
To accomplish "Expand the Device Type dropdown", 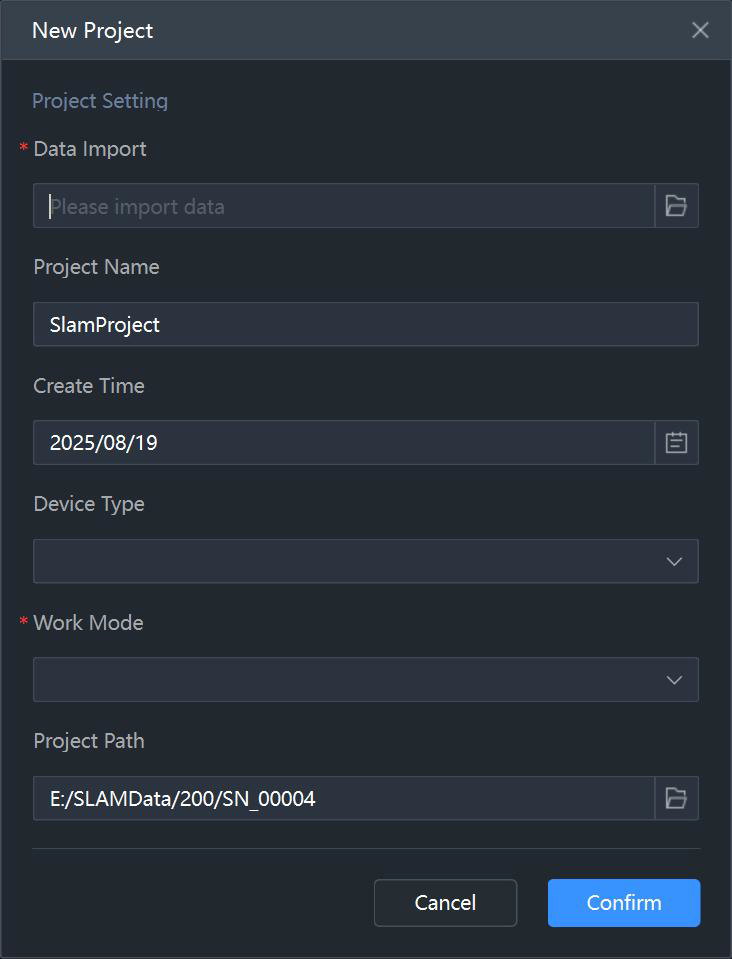I will (366, 561).
